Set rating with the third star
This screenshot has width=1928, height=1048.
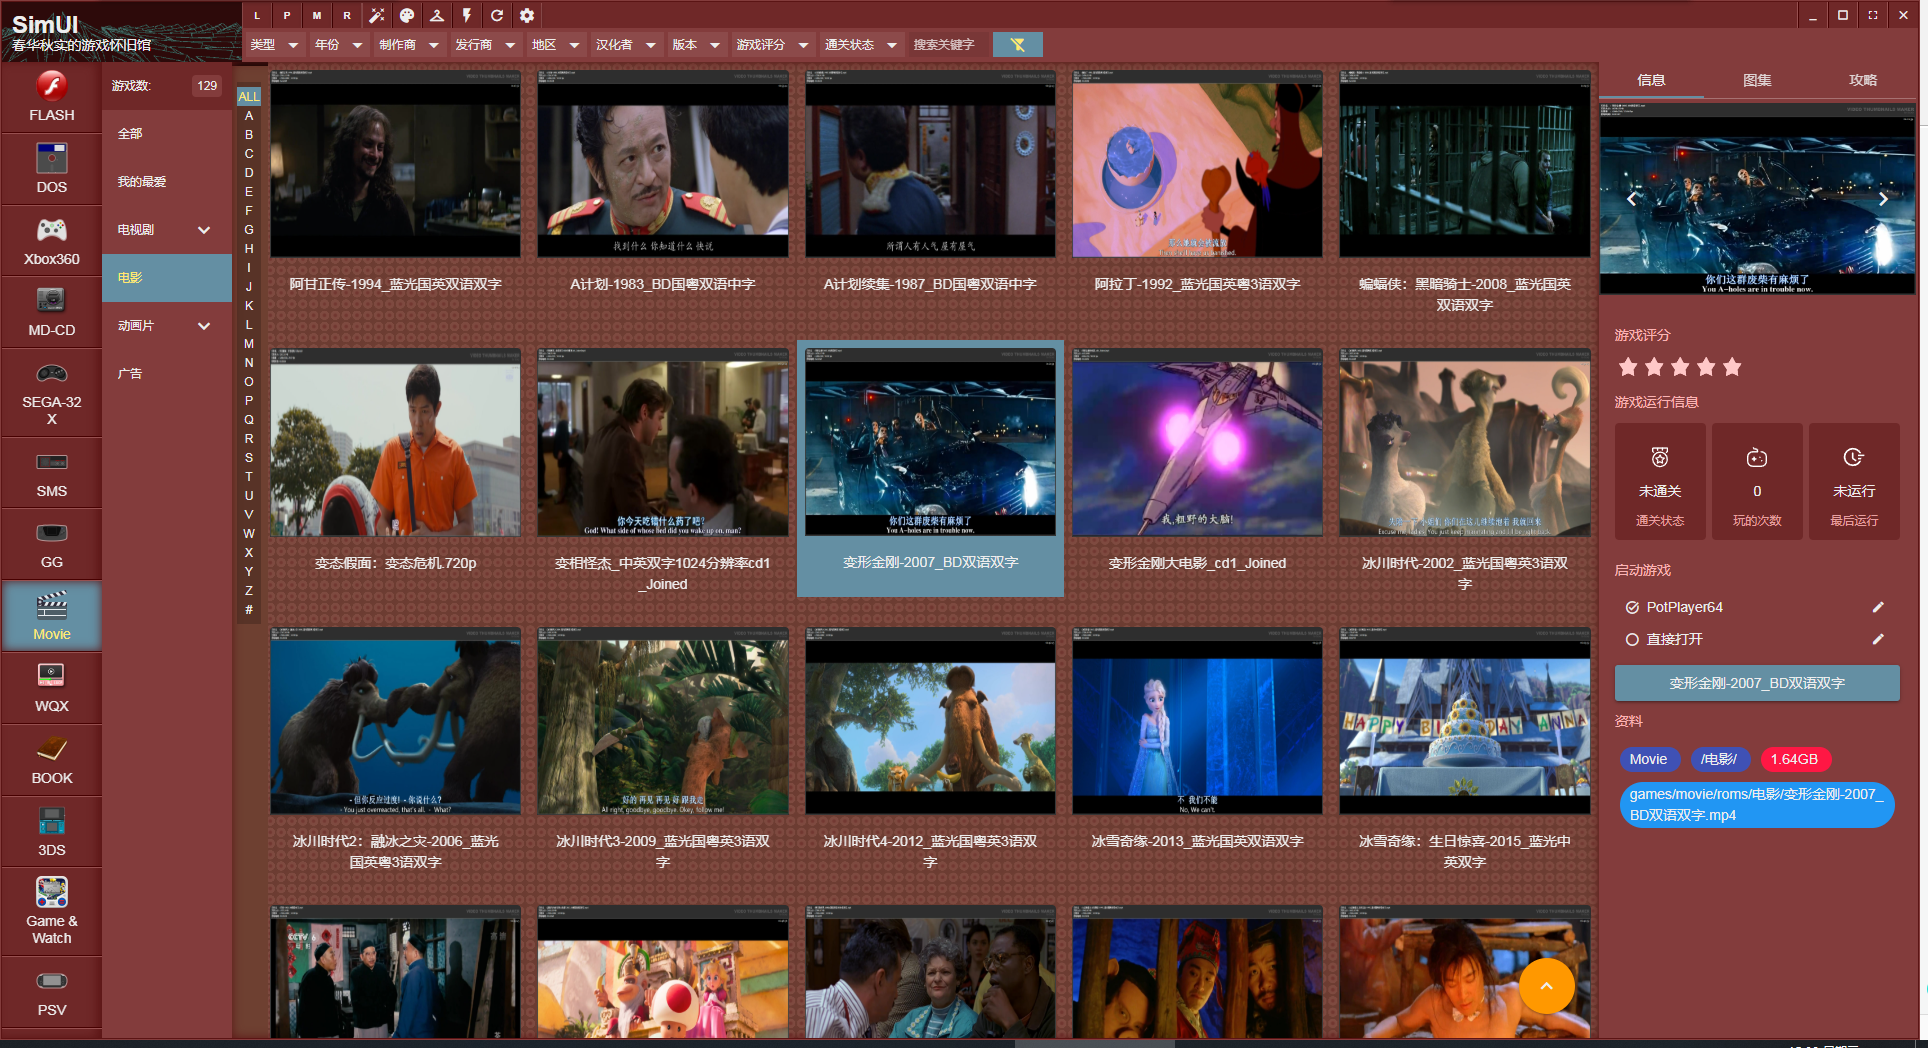coord(1680,367)
